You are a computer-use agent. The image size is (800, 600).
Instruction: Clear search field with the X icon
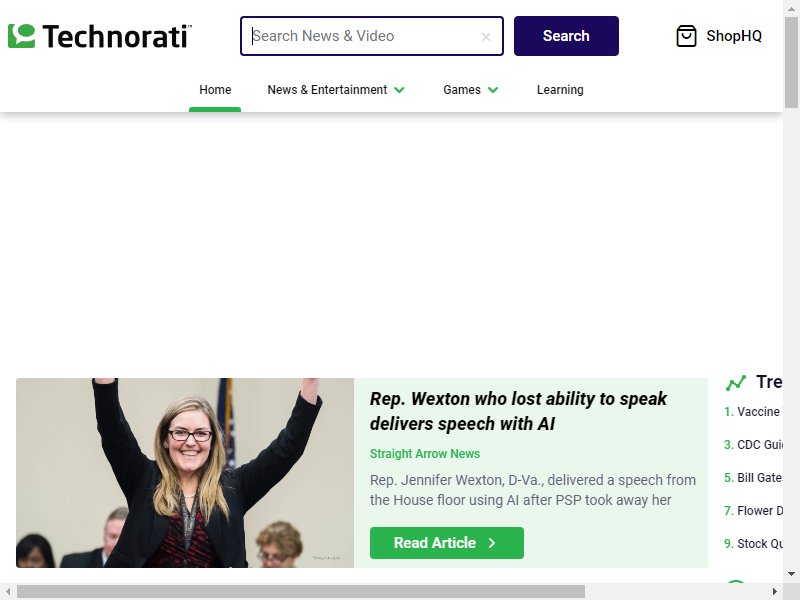486,37
